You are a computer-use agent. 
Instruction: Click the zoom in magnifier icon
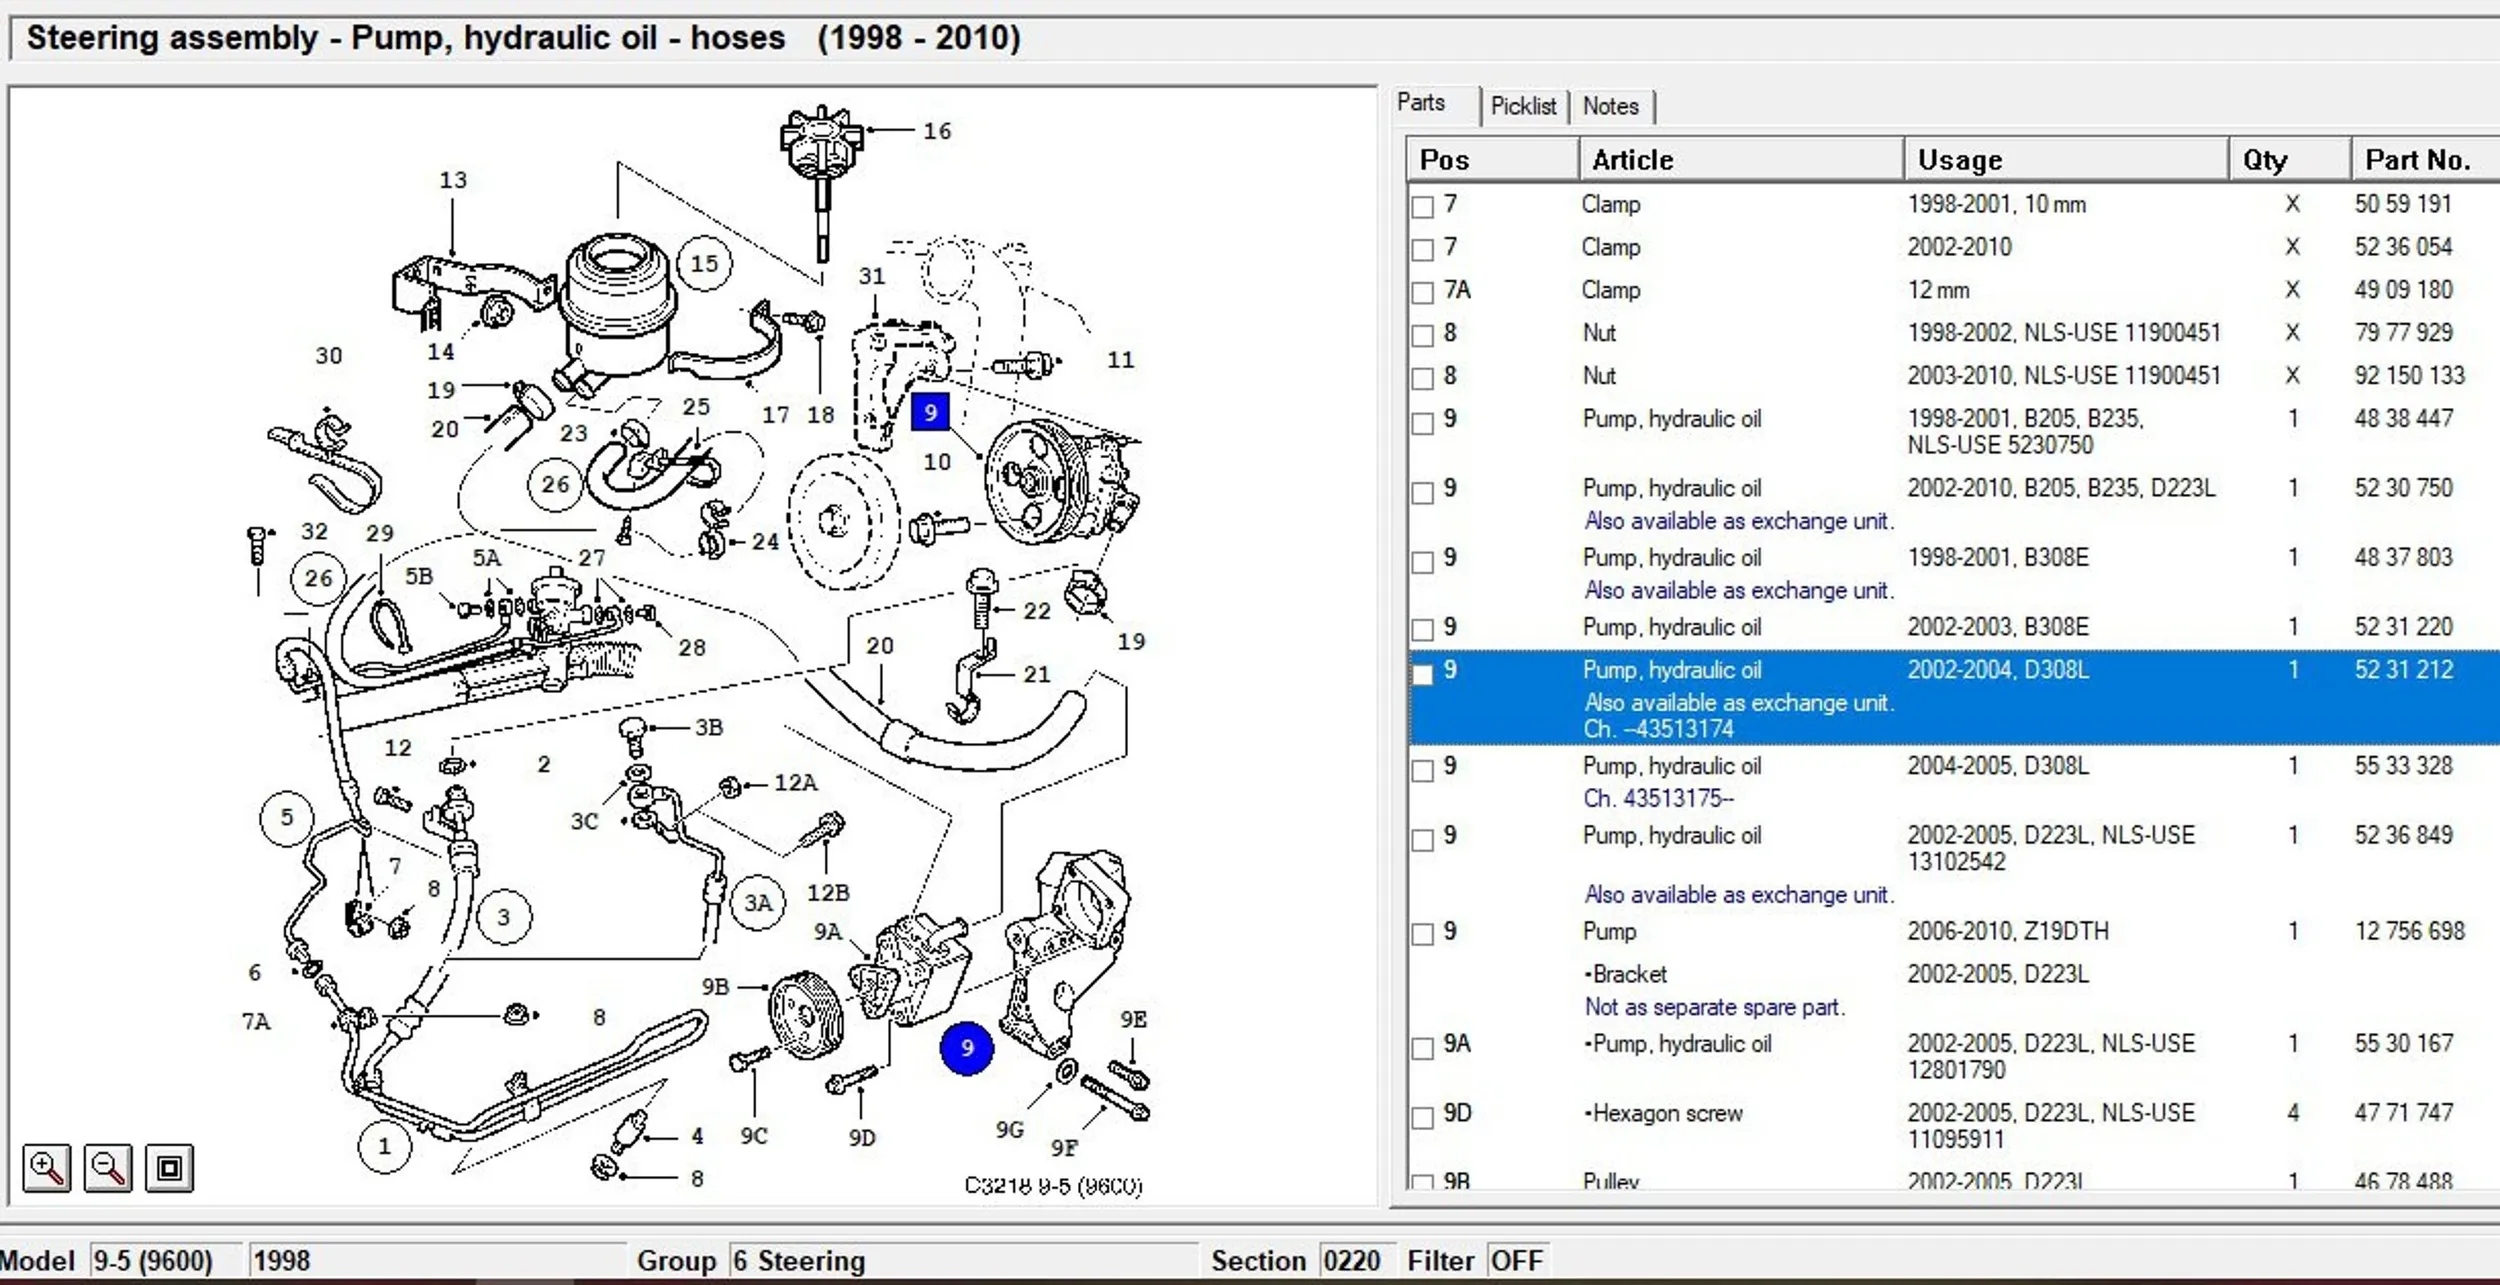pos(47,1167)
